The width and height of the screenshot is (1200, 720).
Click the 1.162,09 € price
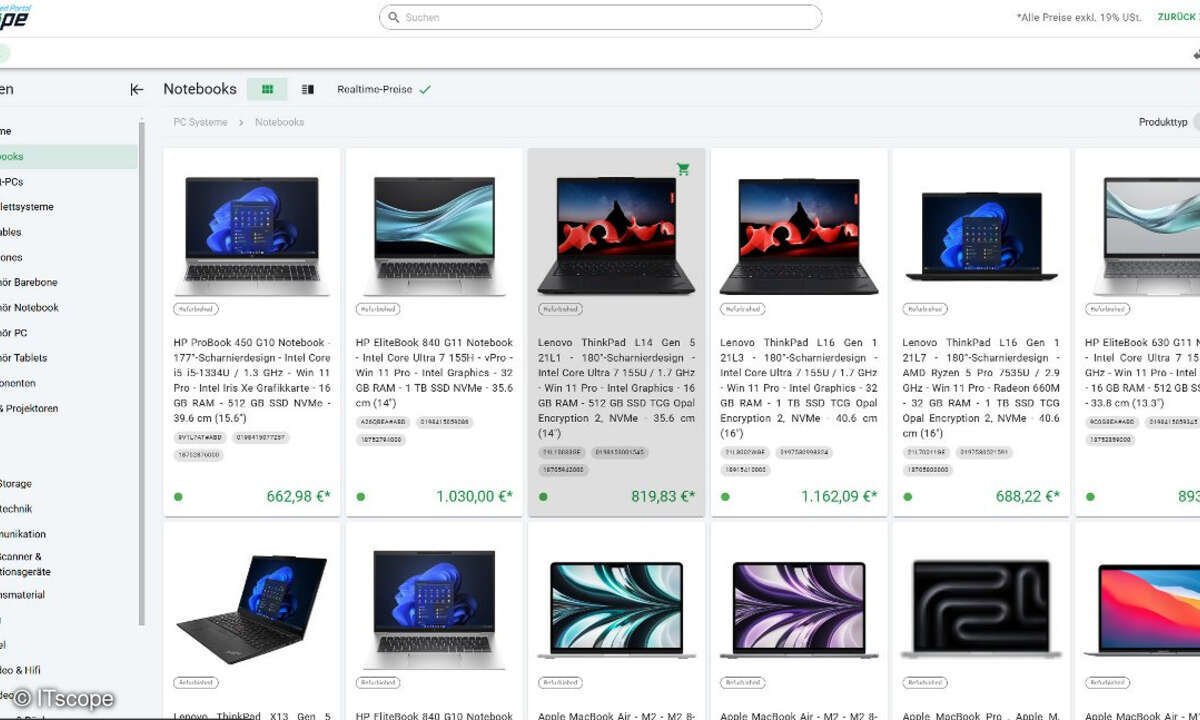click(x=839, y=496)
